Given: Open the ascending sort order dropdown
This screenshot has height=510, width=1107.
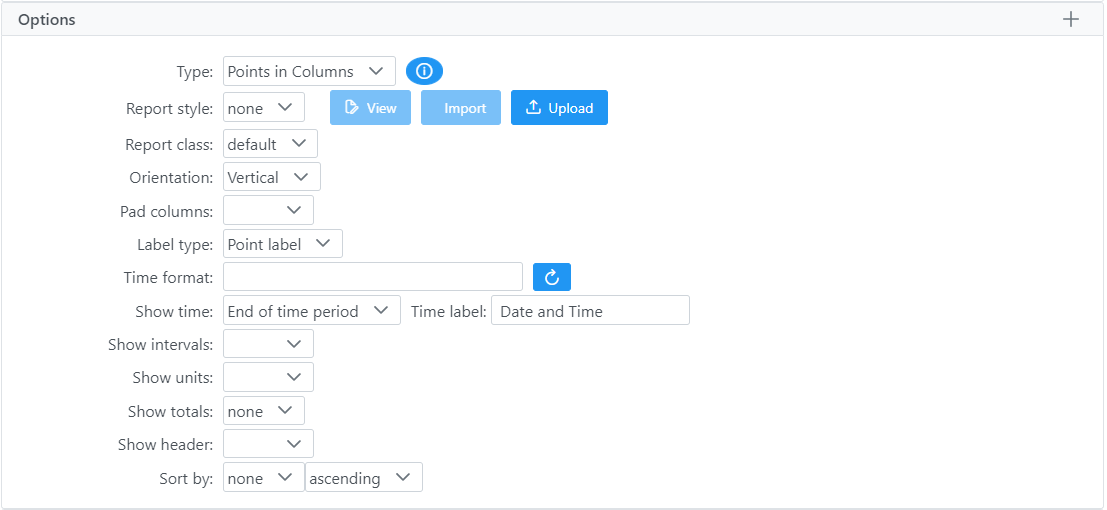Looking at the screenshot, I should pos(364,478).
